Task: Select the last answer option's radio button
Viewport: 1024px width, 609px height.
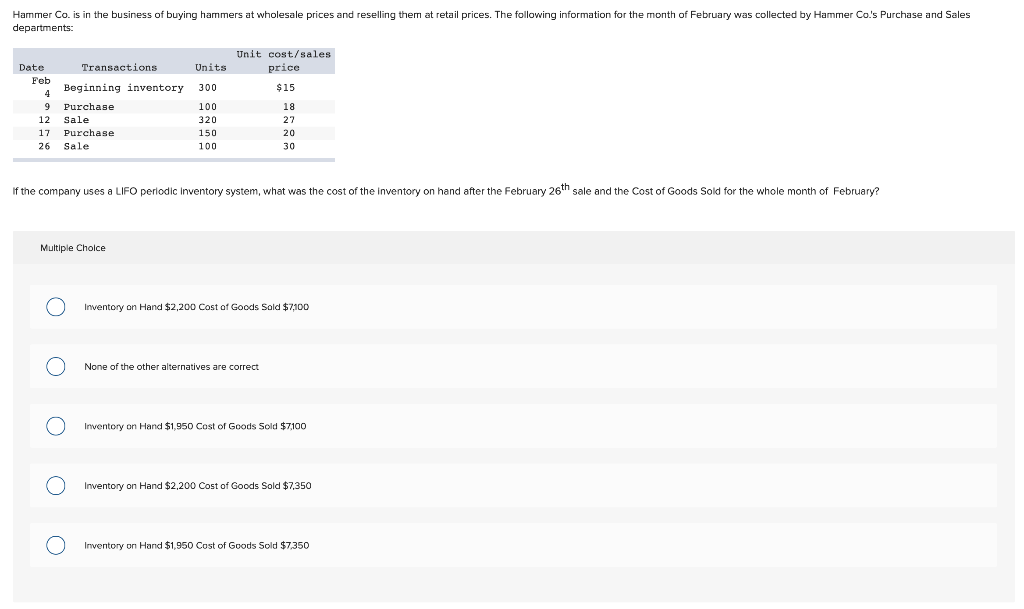Action: [x=56, y=545]
